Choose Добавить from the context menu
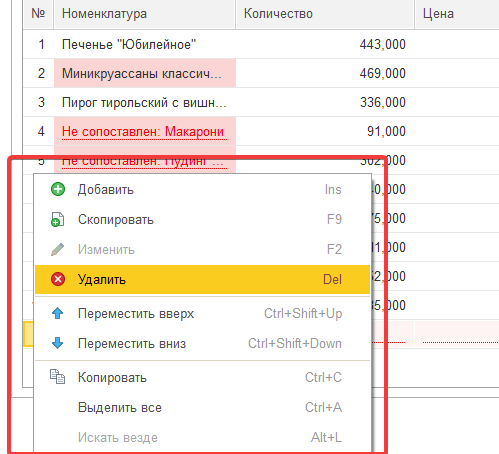Screen dimensions: 499x454 pos(202,189)
